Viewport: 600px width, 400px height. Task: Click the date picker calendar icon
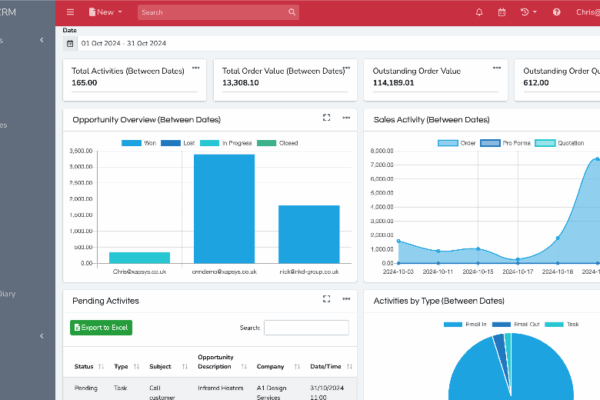point(70,44)
